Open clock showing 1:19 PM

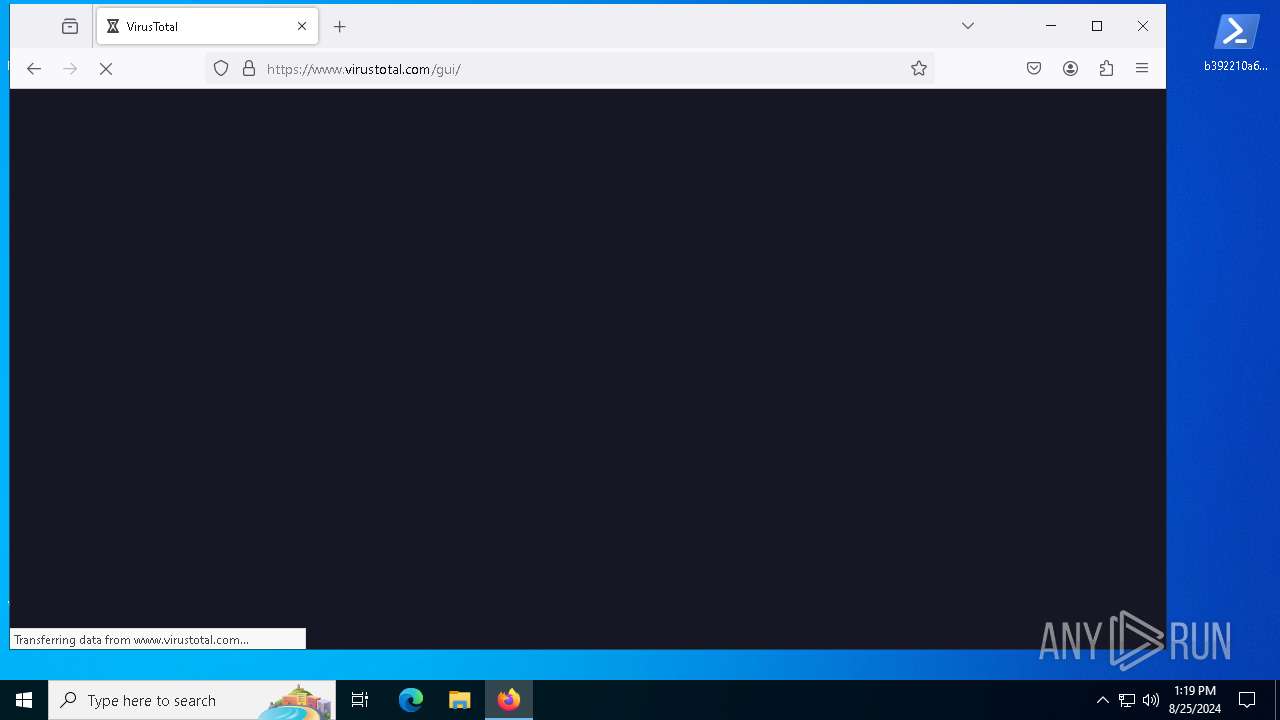pyautogui.click(x=1195, y=700)
